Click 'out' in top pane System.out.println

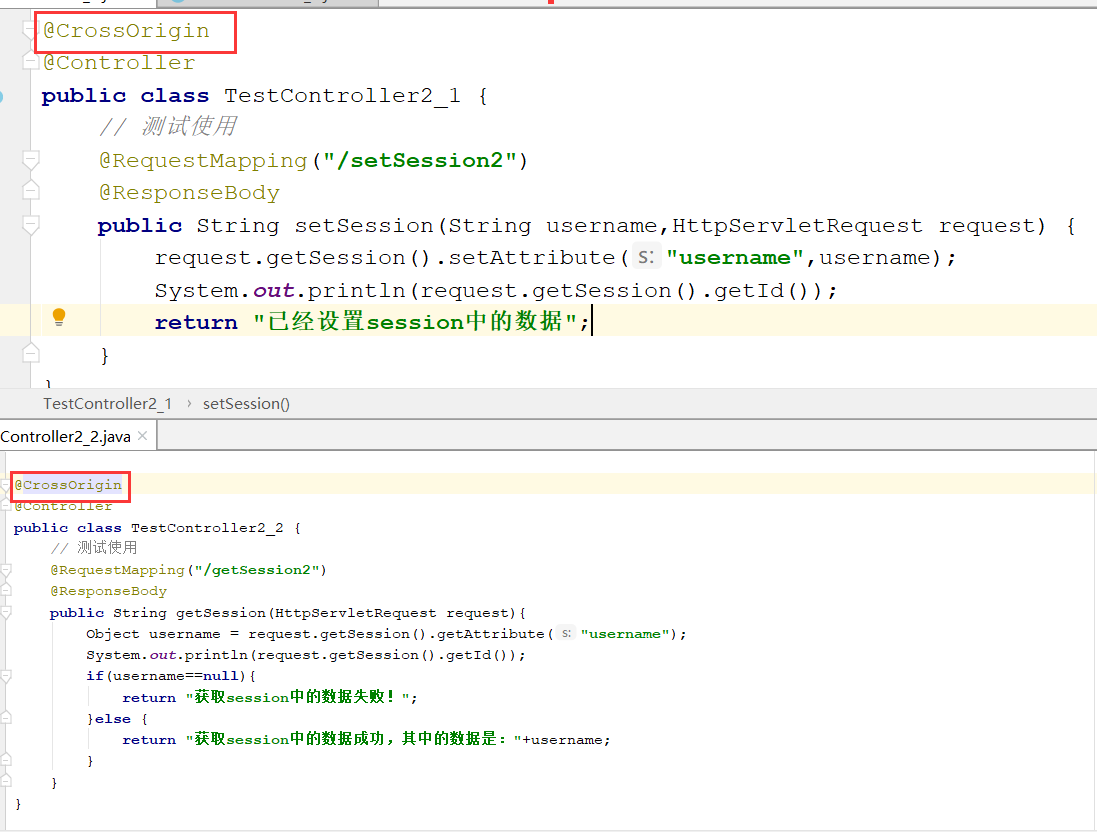pos(274,290)
